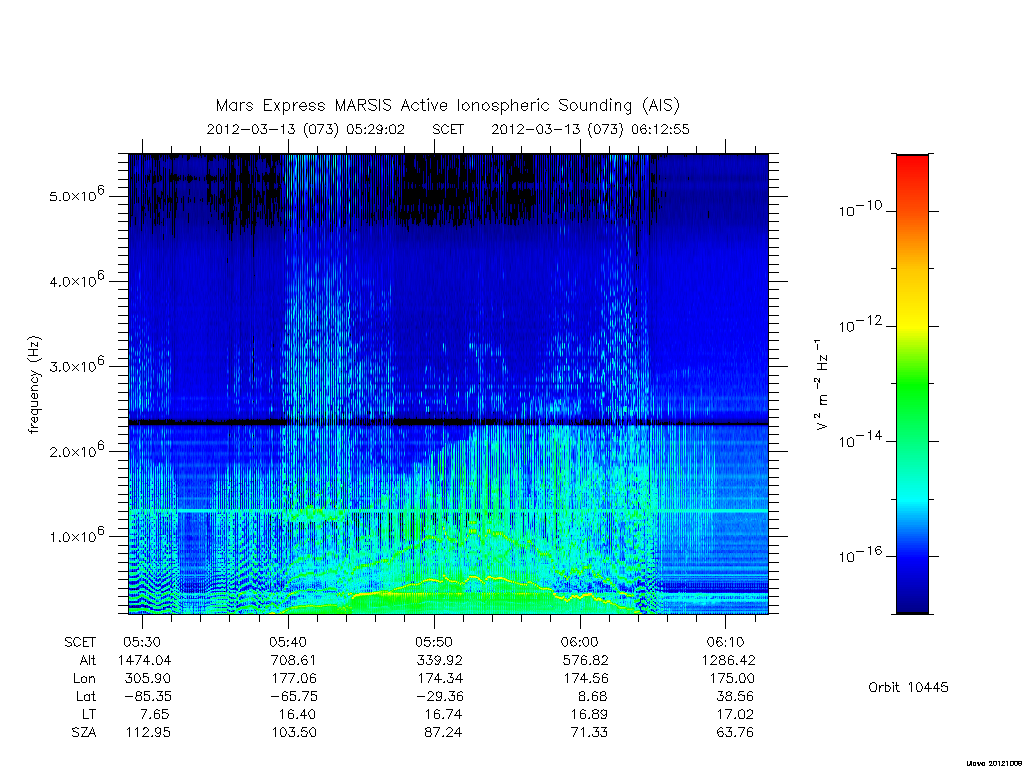The height and width of the screenshot is (768, 1024).
Task: Select altitude value 576.82
Action: coord(585,660)
